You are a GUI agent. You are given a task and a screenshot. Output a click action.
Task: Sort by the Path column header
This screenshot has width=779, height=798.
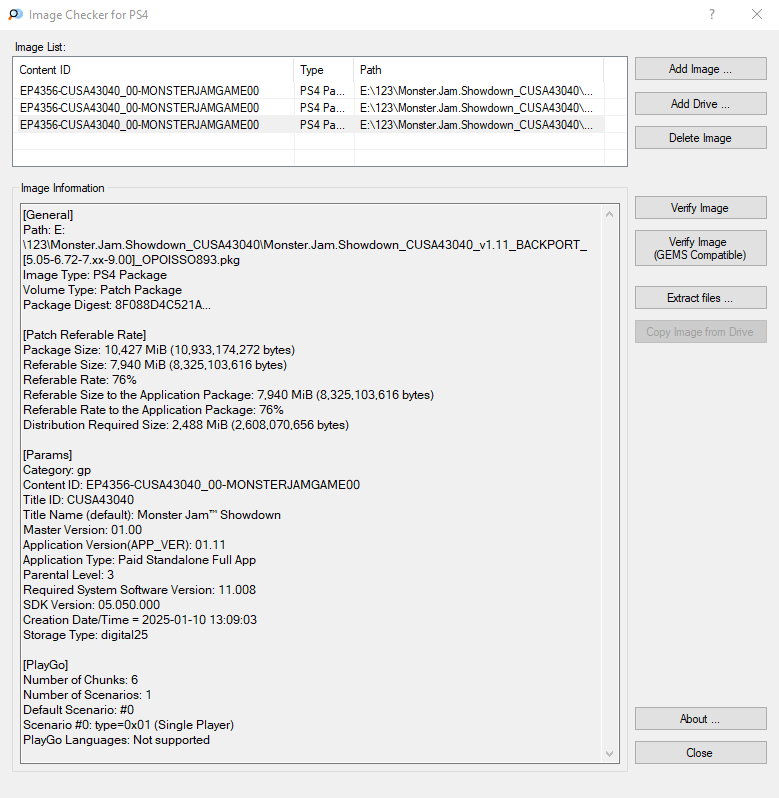point(478,70)
